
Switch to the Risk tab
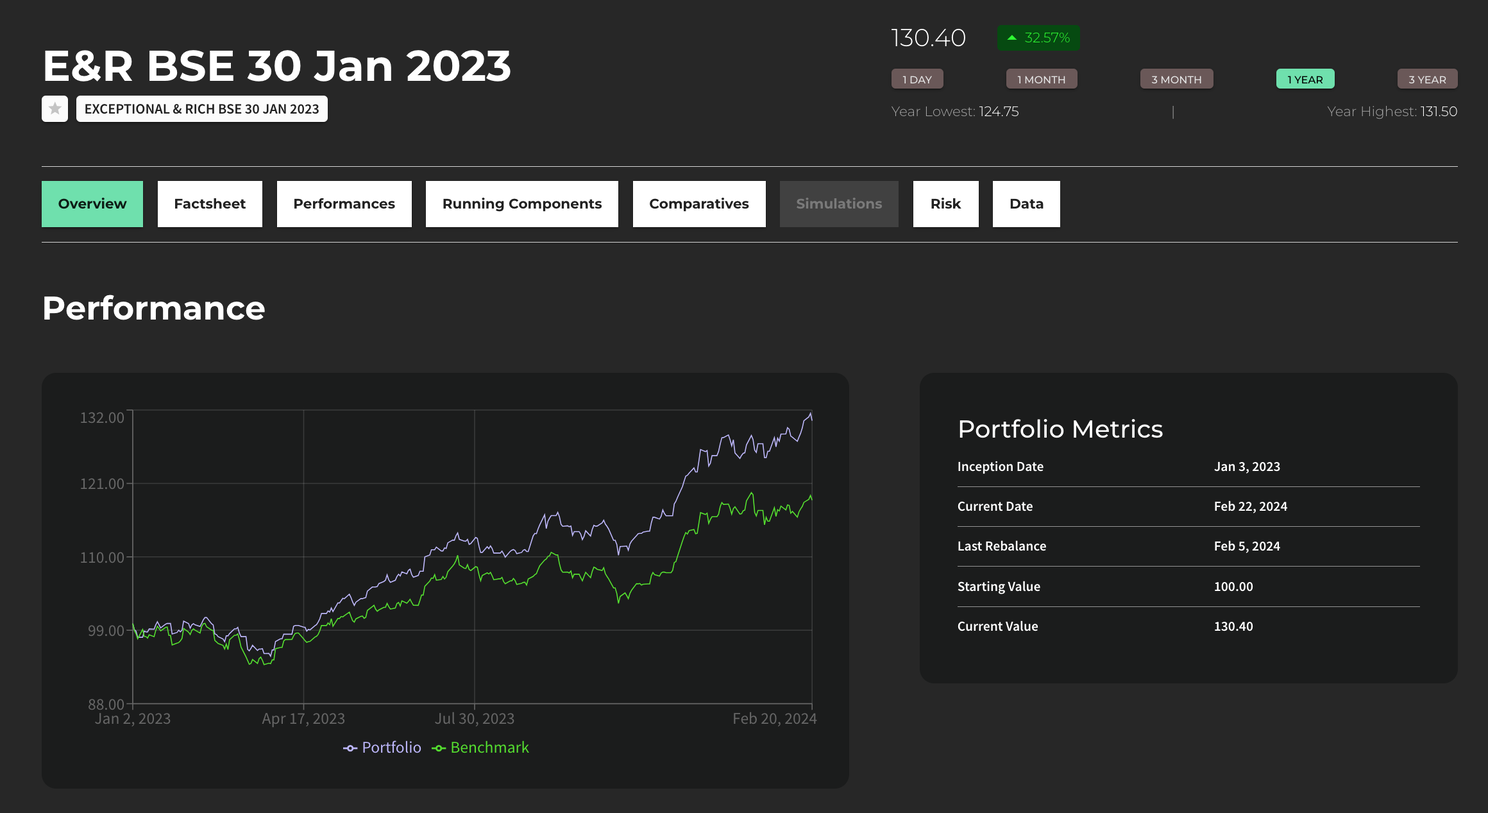click(x=945, y=204)
